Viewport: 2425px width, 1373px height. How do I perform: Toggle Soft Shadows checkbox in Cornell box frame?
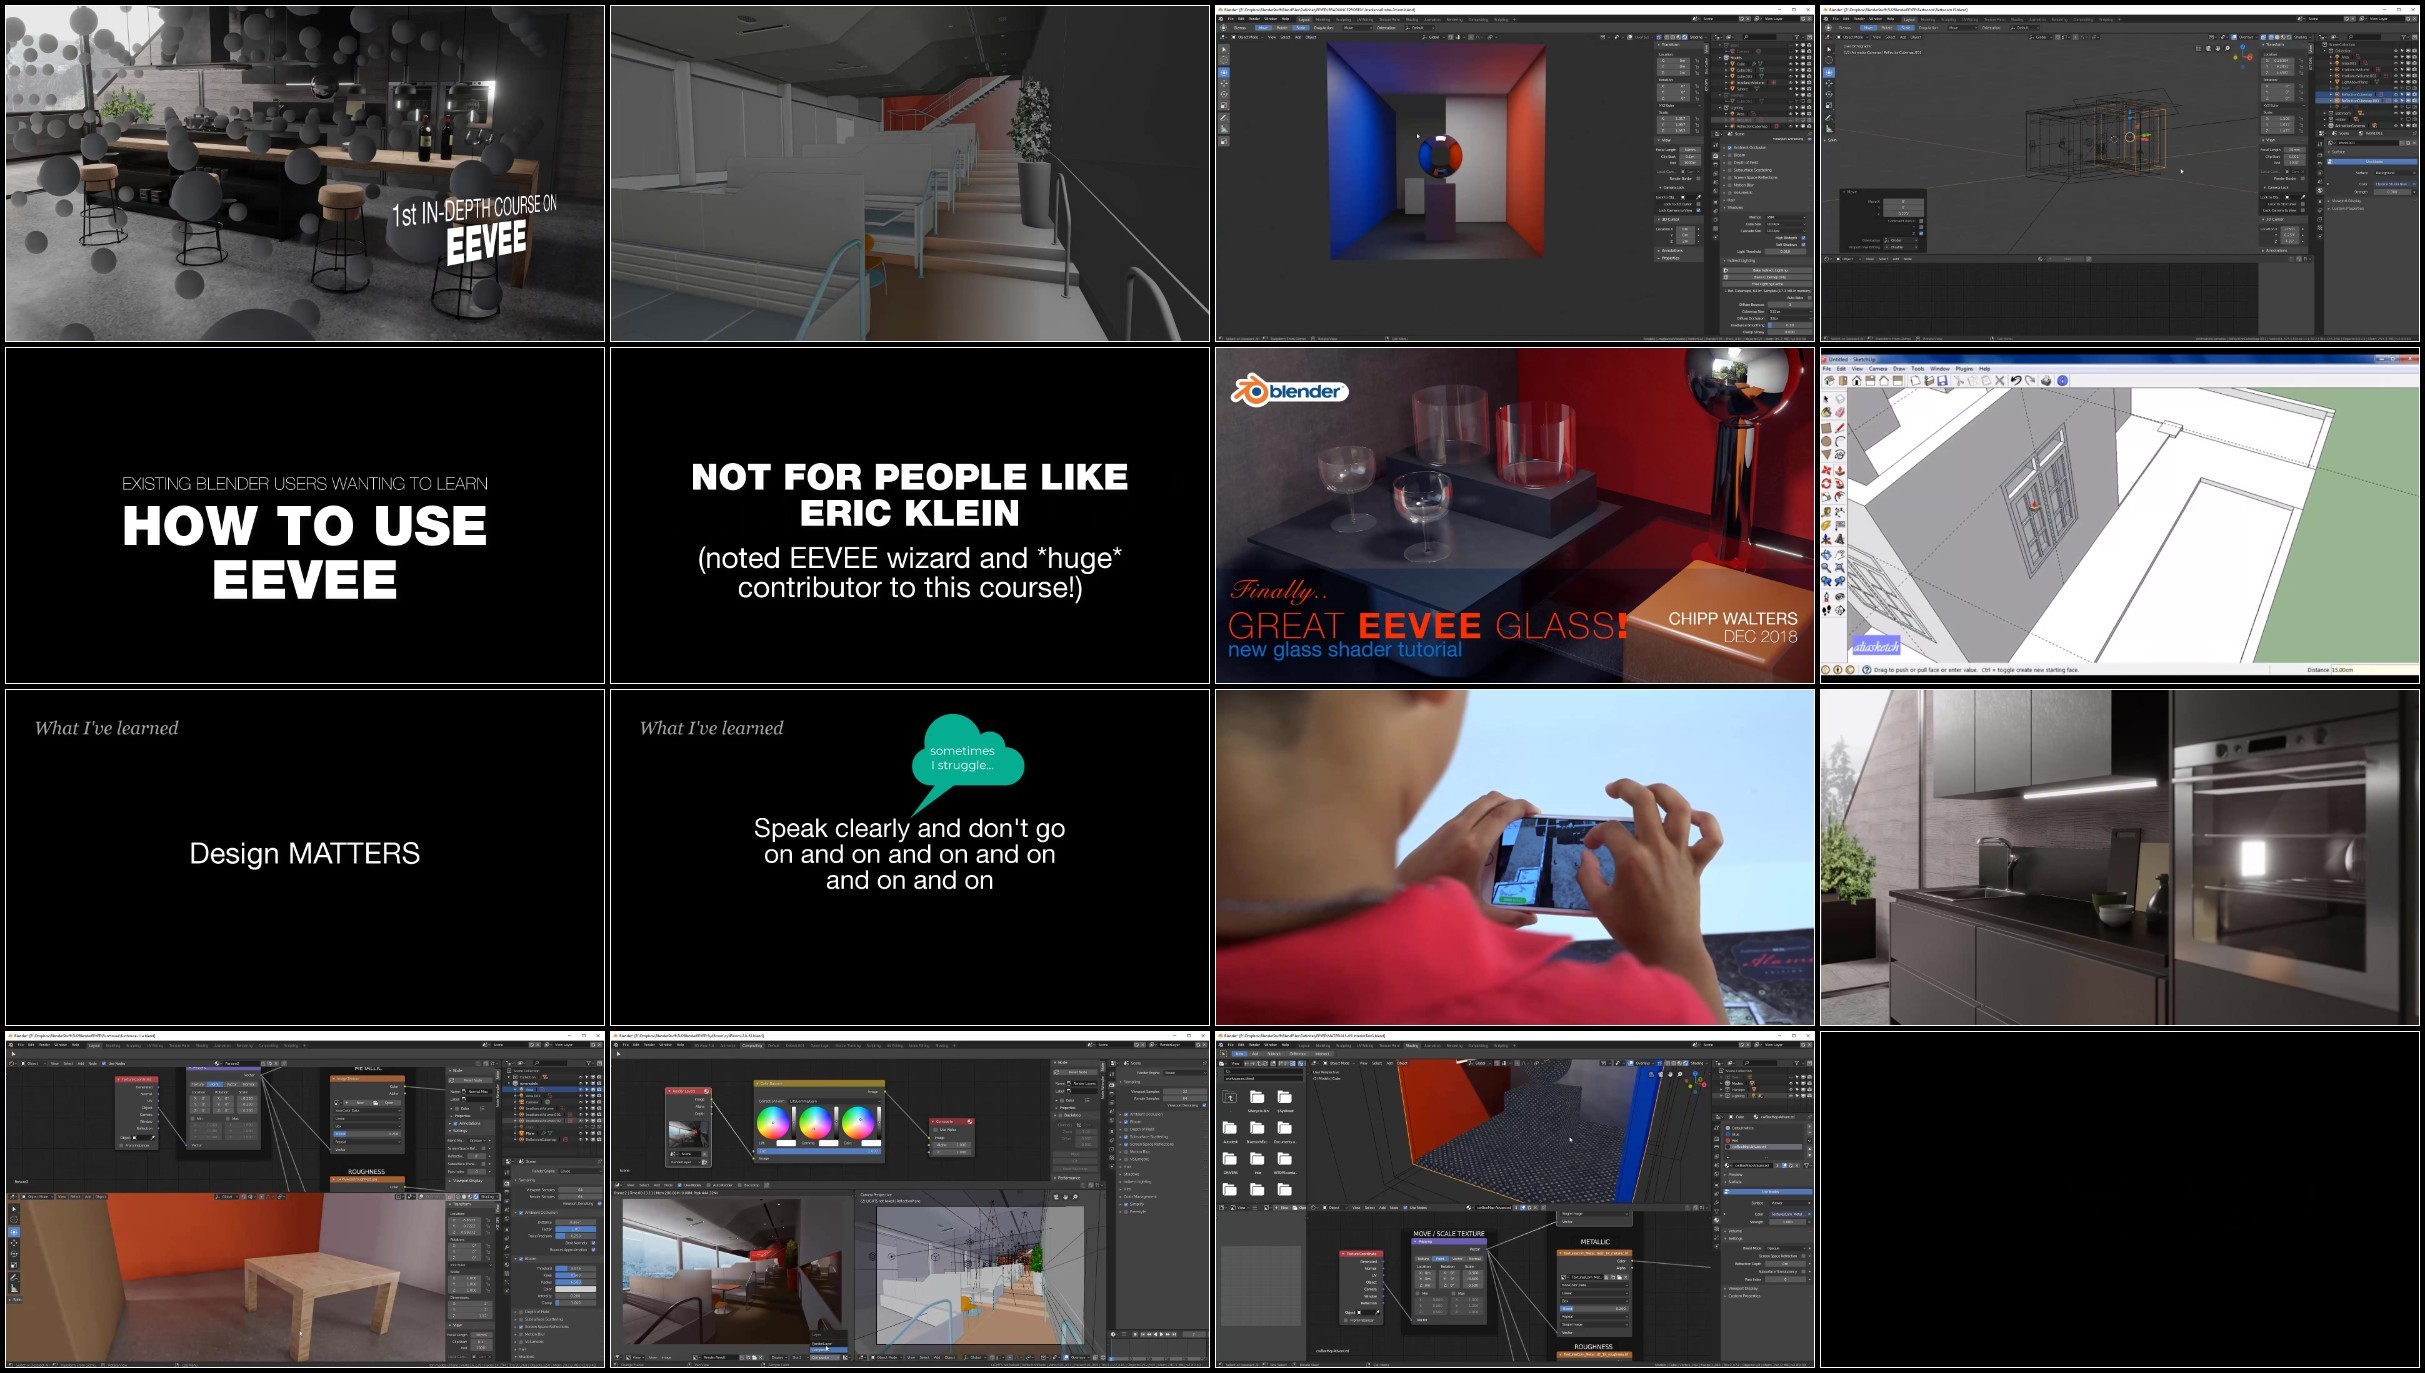click(x=1803, y=244)
